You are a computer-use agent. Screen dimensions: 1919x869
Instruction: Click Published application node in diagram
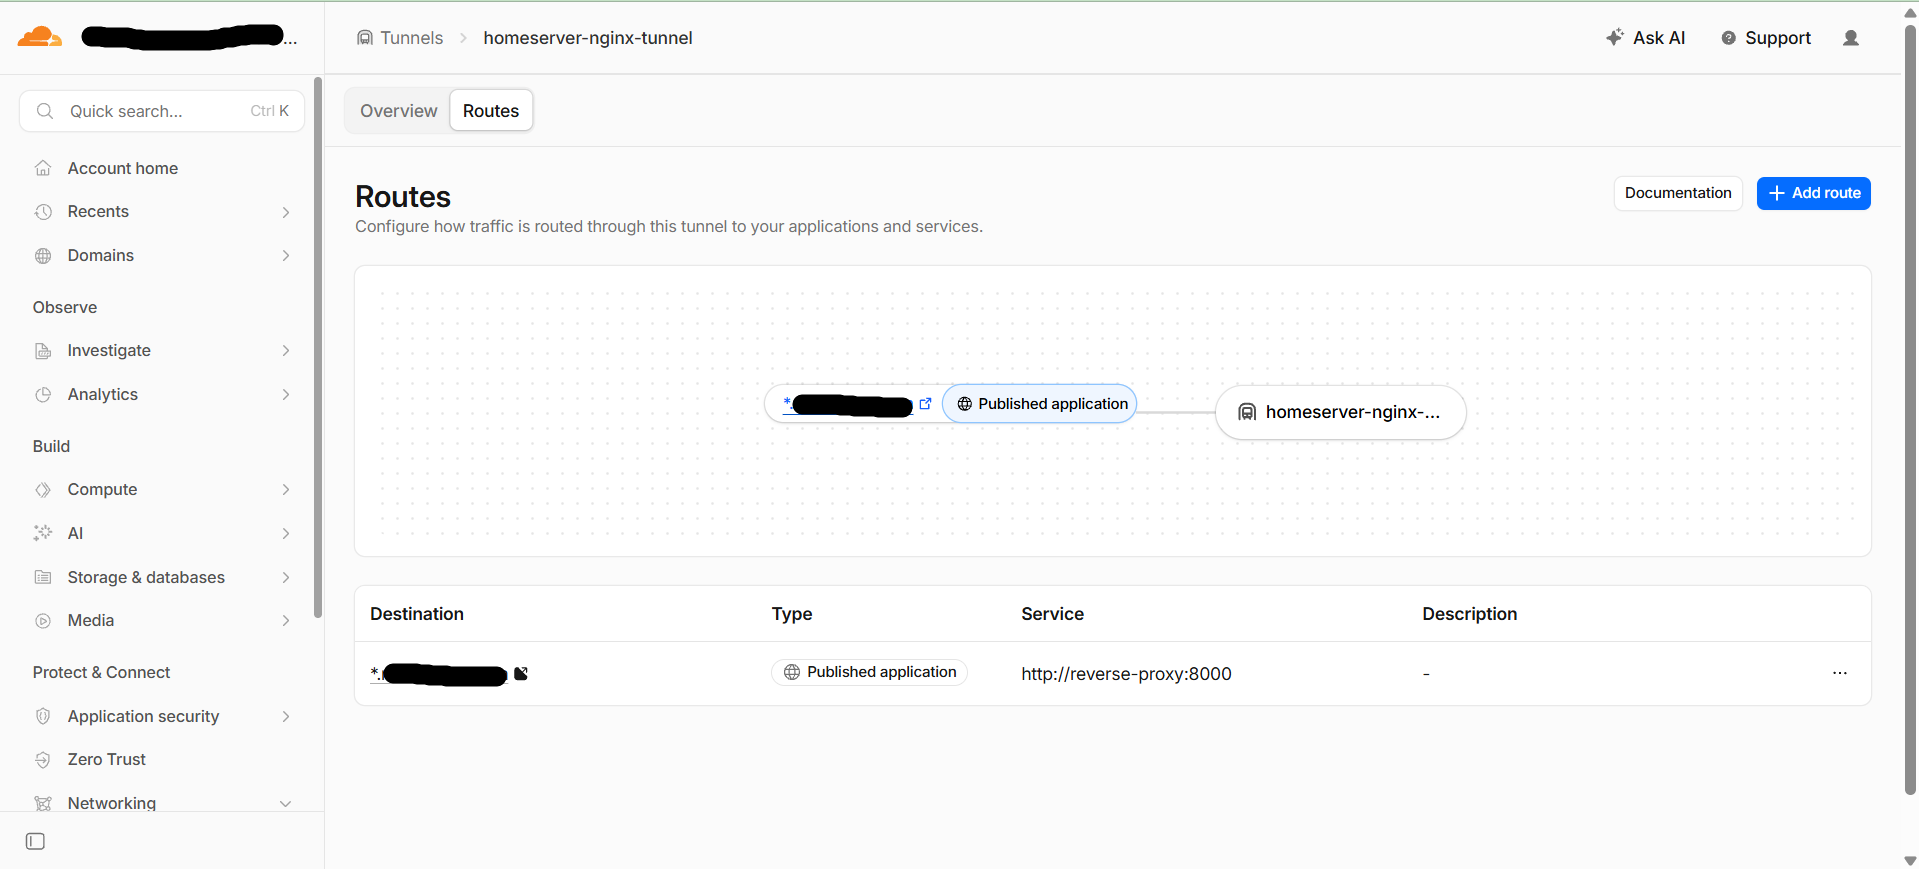1040,404
